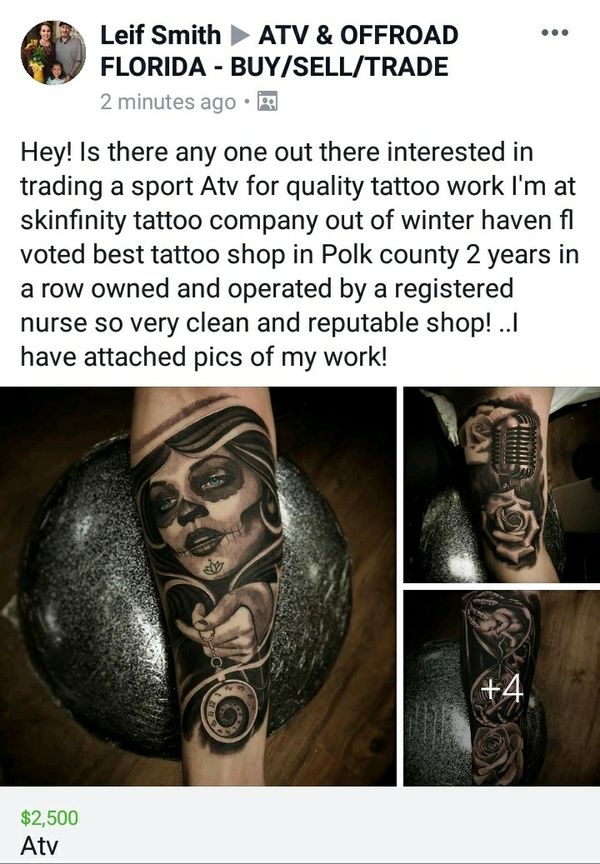Open the three-dot post options menu

(554, 33)
